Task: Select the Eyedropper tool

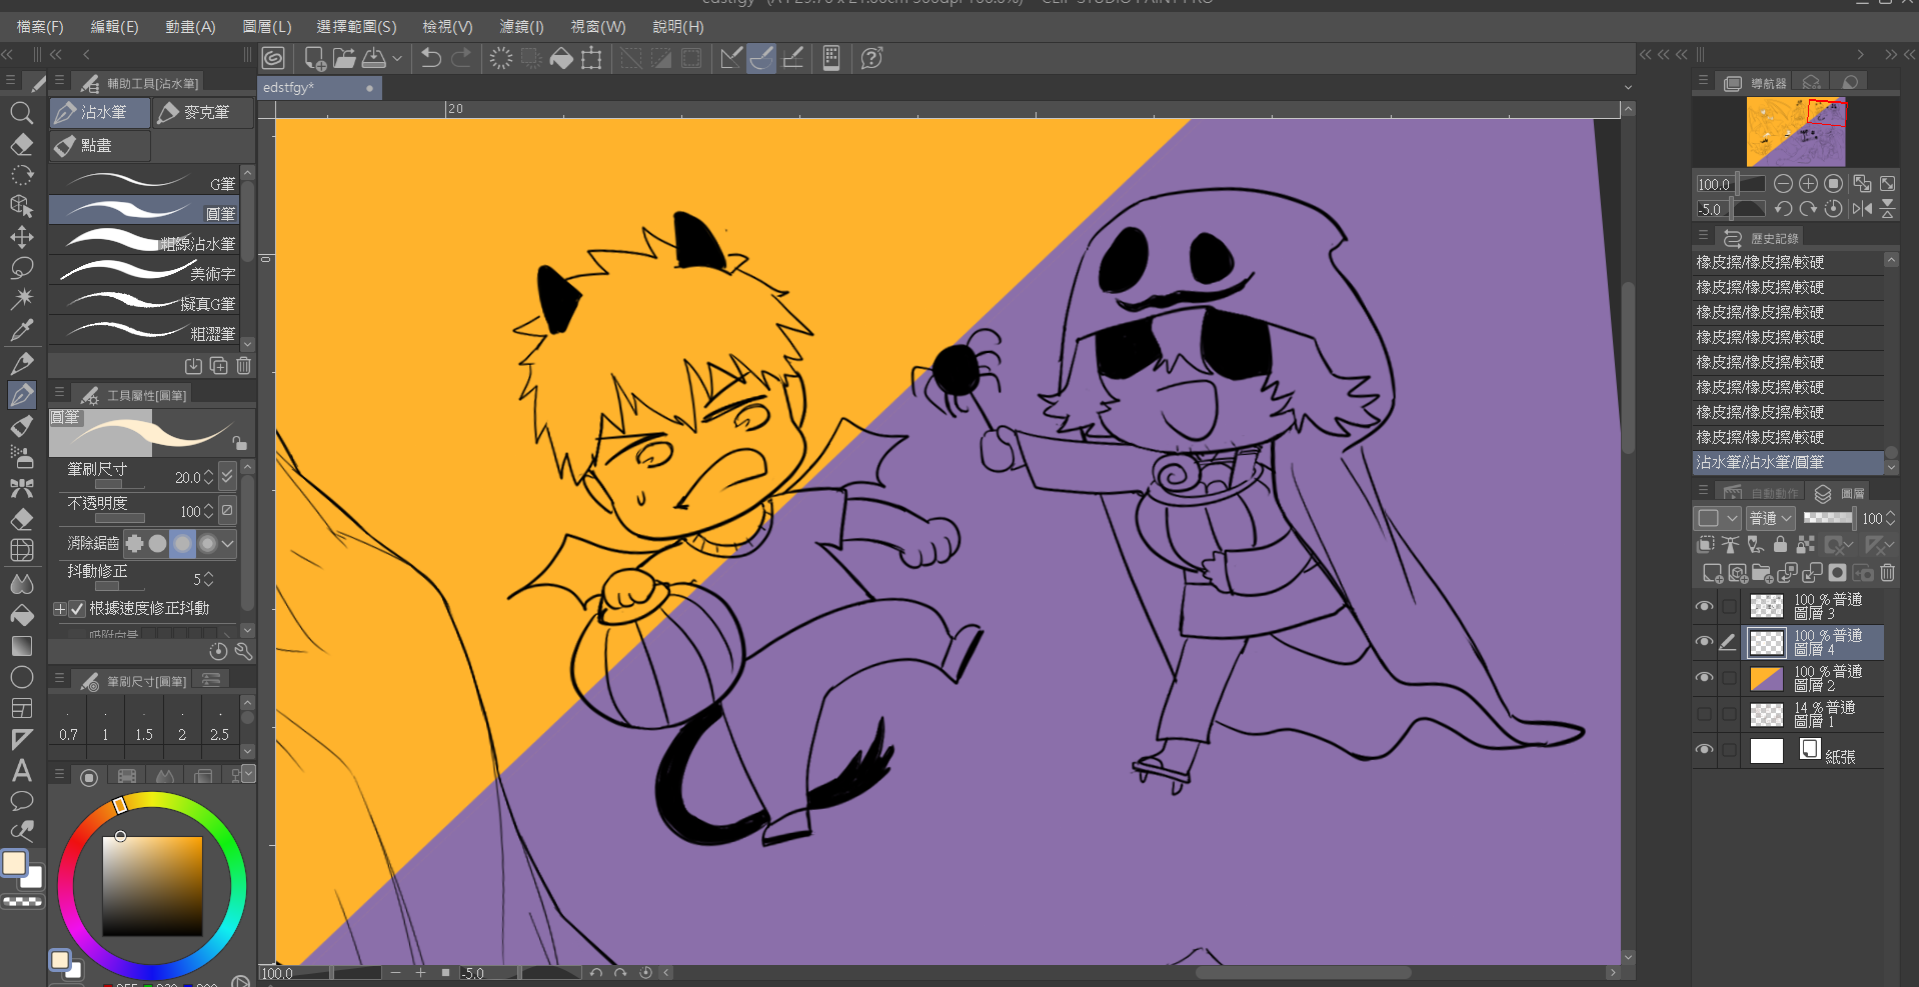Action: (21, 330)
